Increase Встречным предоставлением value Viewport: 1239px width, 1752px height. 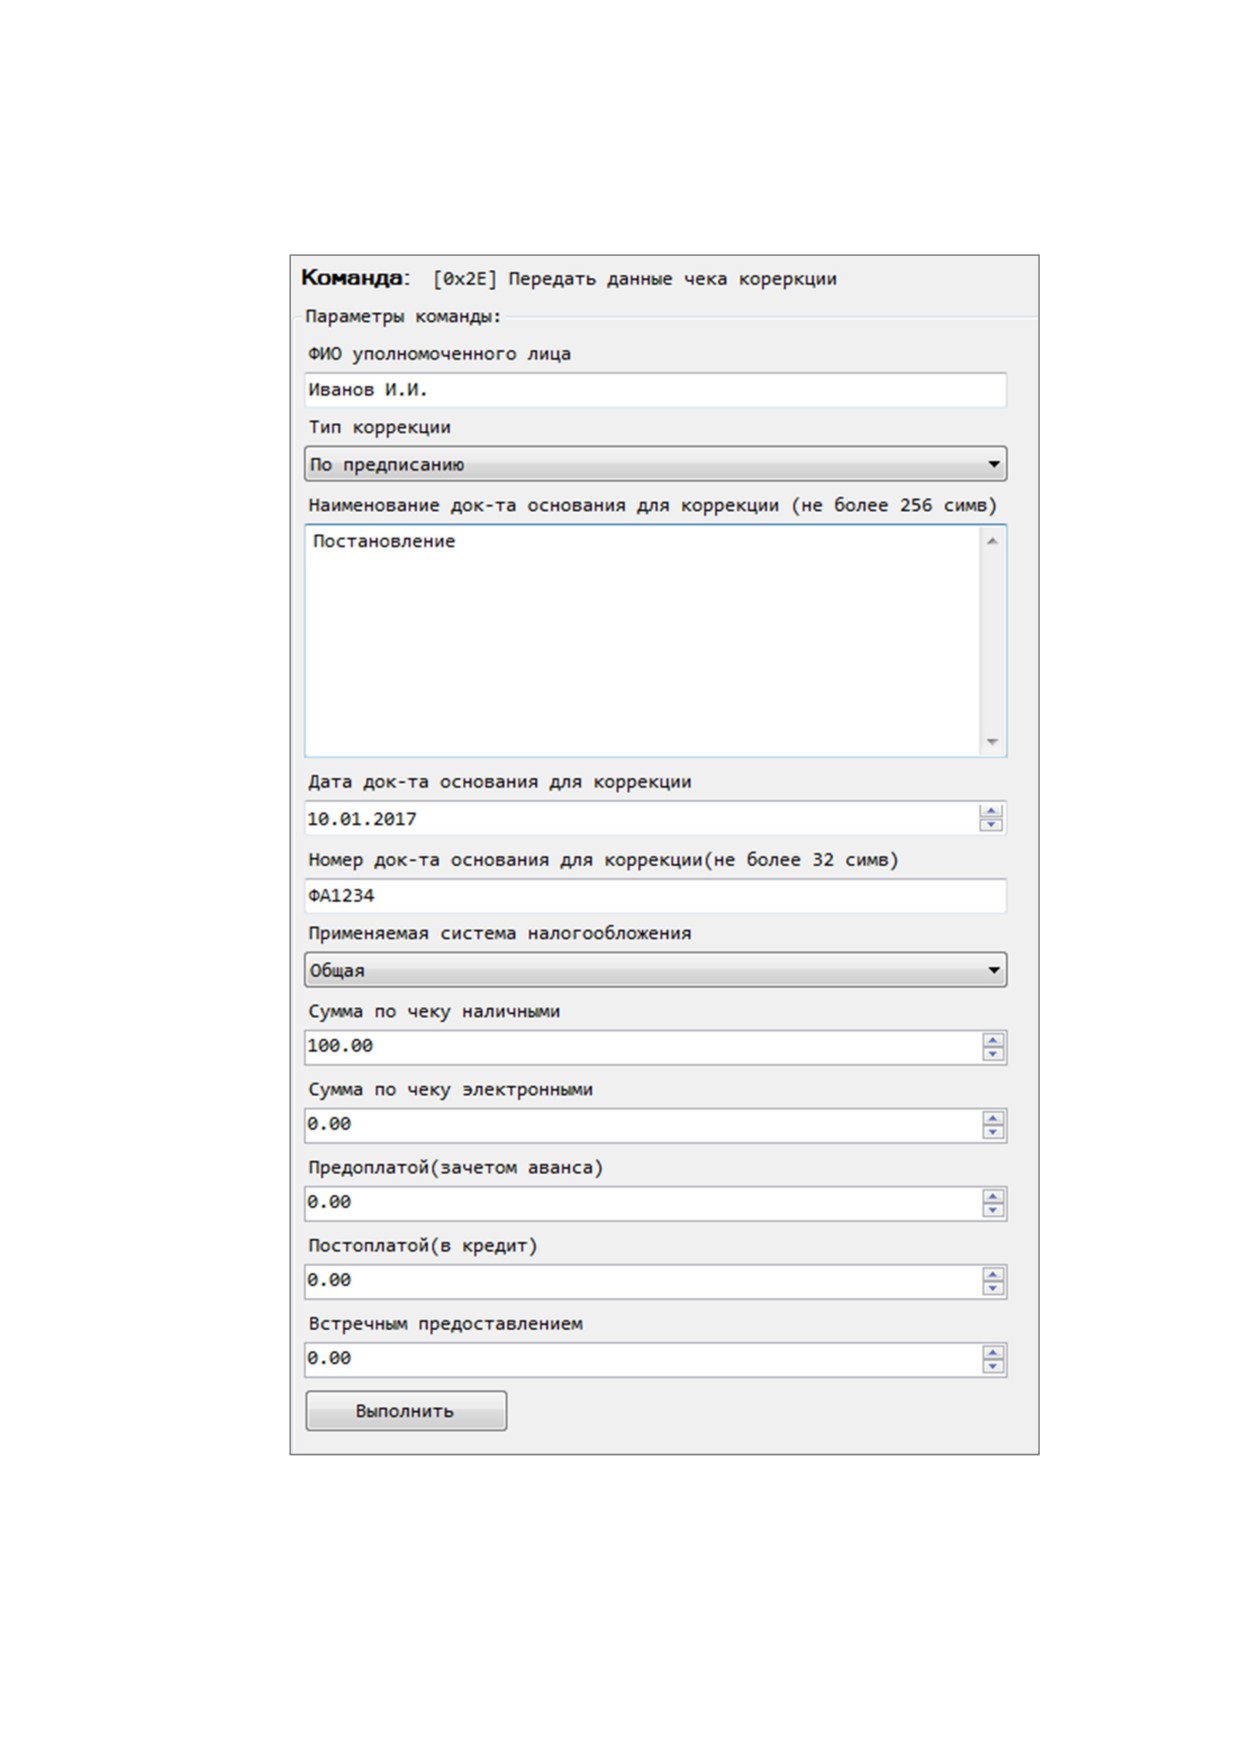click(993, 1352)
